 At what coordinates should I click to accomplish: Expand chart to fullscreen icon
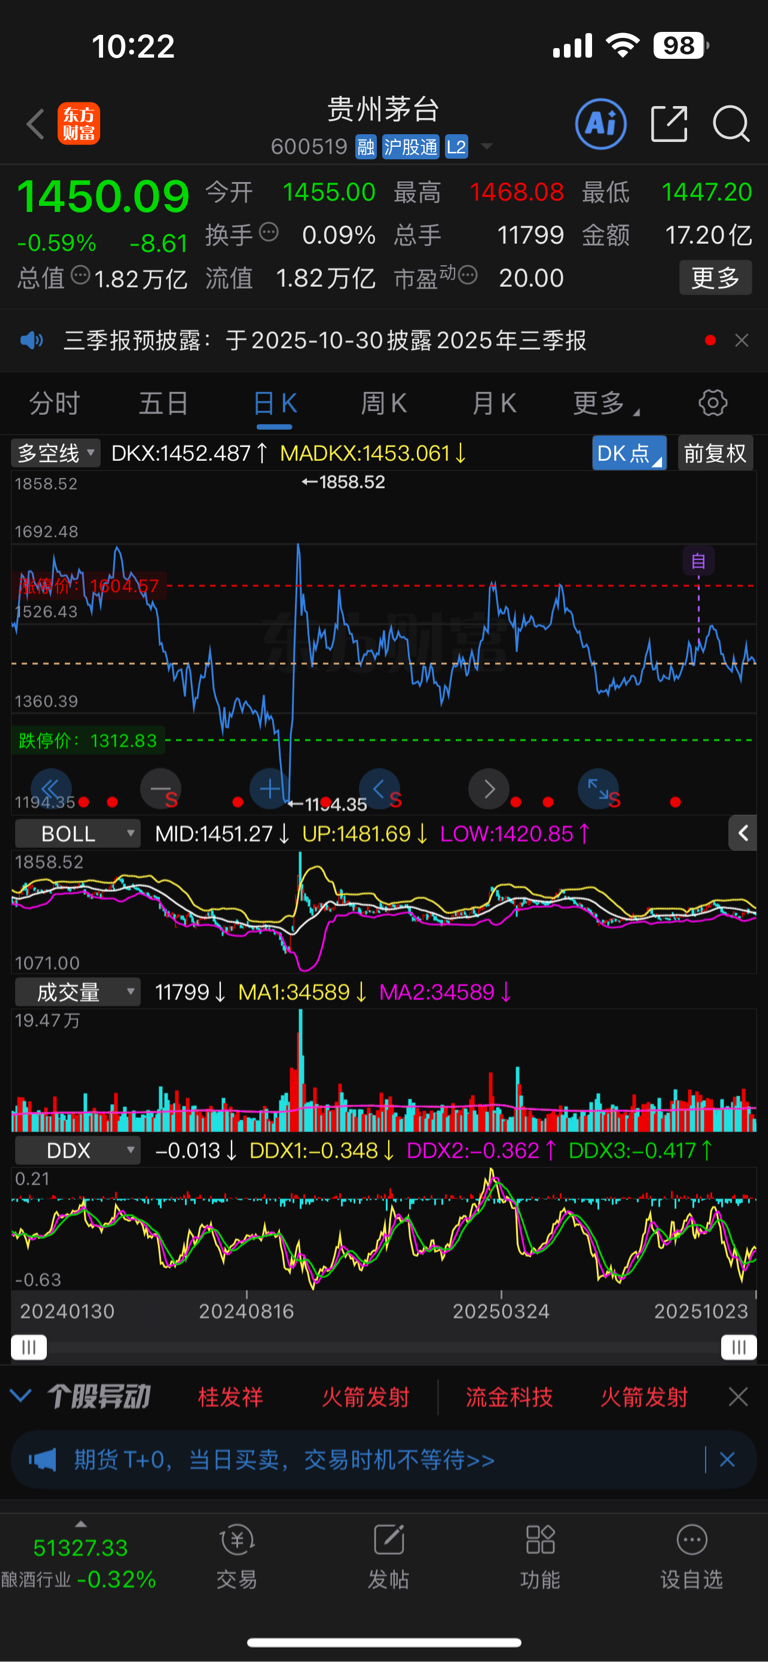click(x=598, y=789)
